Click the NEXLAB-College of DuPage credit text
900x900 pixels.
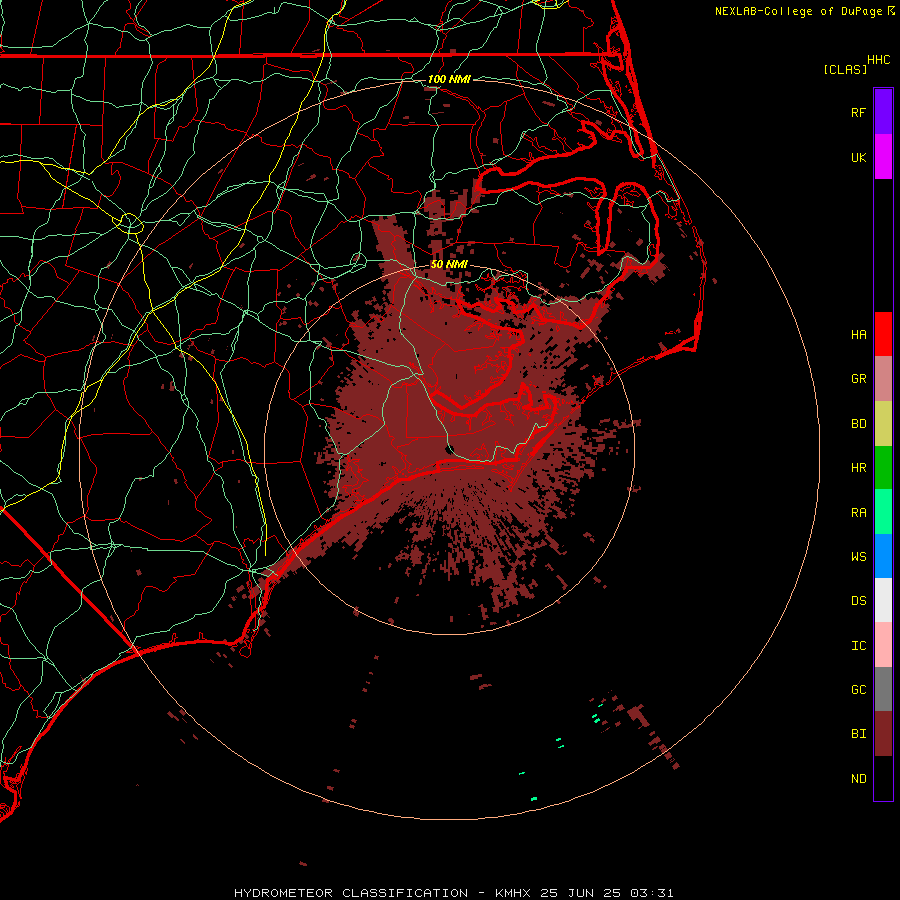(798, 11)
